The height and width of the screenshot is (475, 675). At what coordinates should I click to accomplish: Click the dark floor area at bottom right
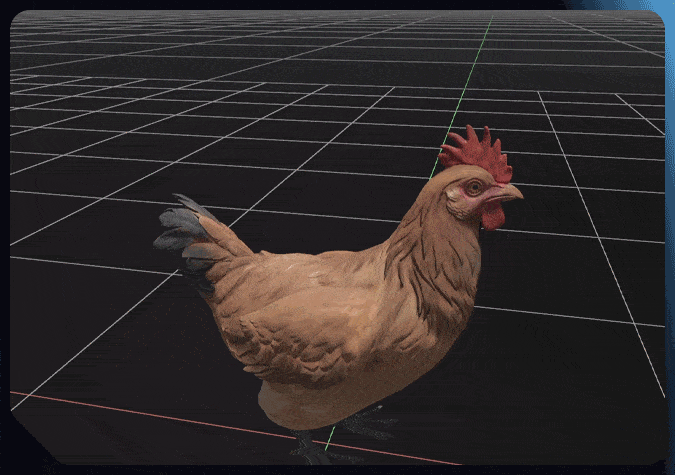coord(580,420)
